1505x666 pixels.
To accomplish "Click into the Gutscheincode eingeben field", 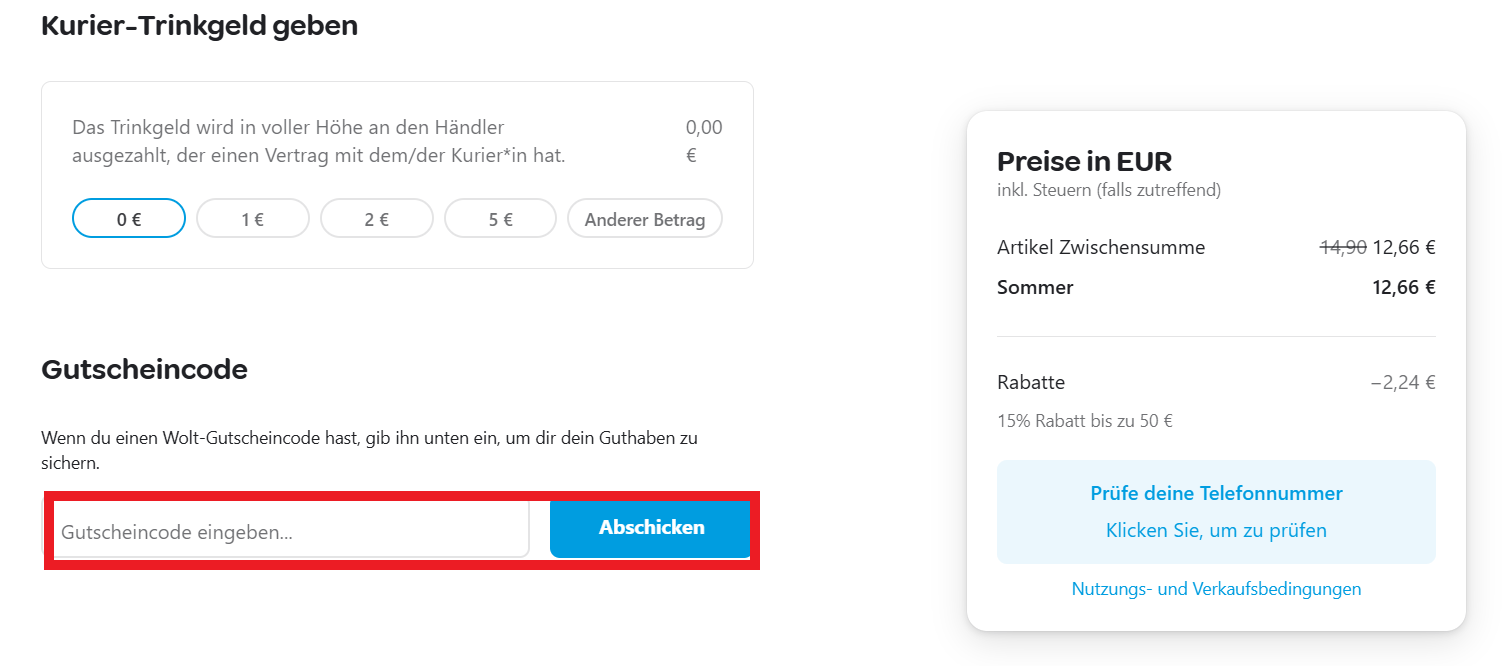I will (290, 528).
